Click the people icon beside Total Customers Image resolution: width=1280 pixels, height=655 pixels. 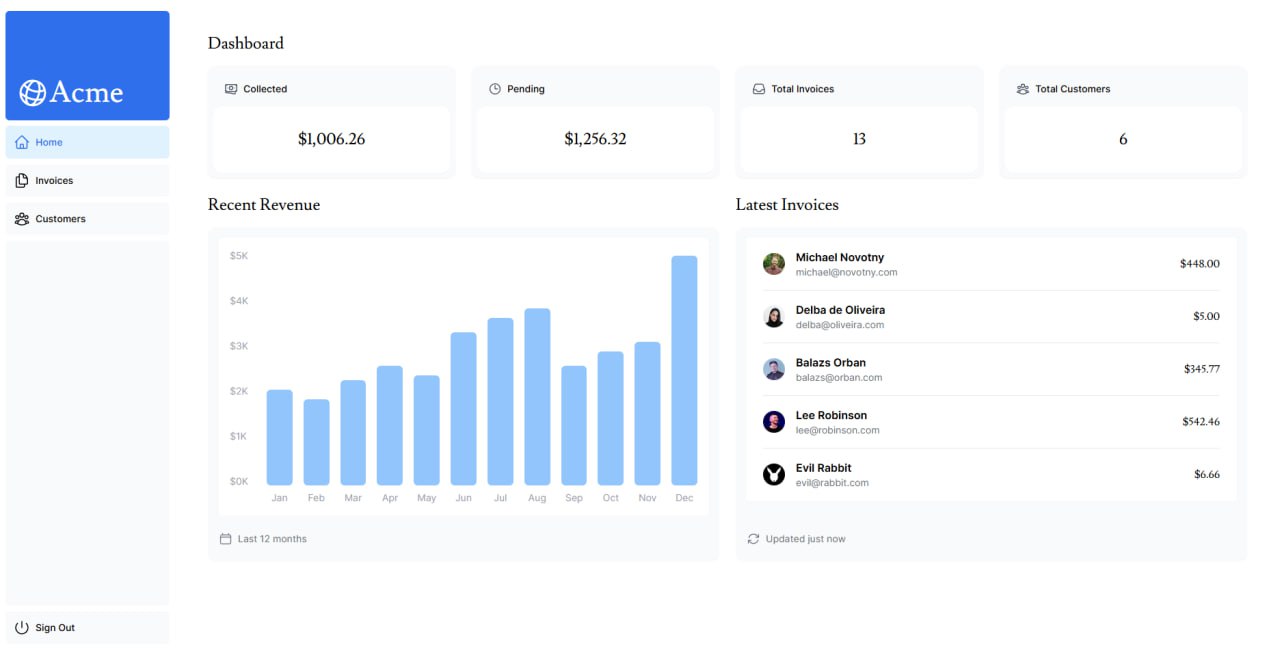pyautogui.click(x=1023, y=89)
